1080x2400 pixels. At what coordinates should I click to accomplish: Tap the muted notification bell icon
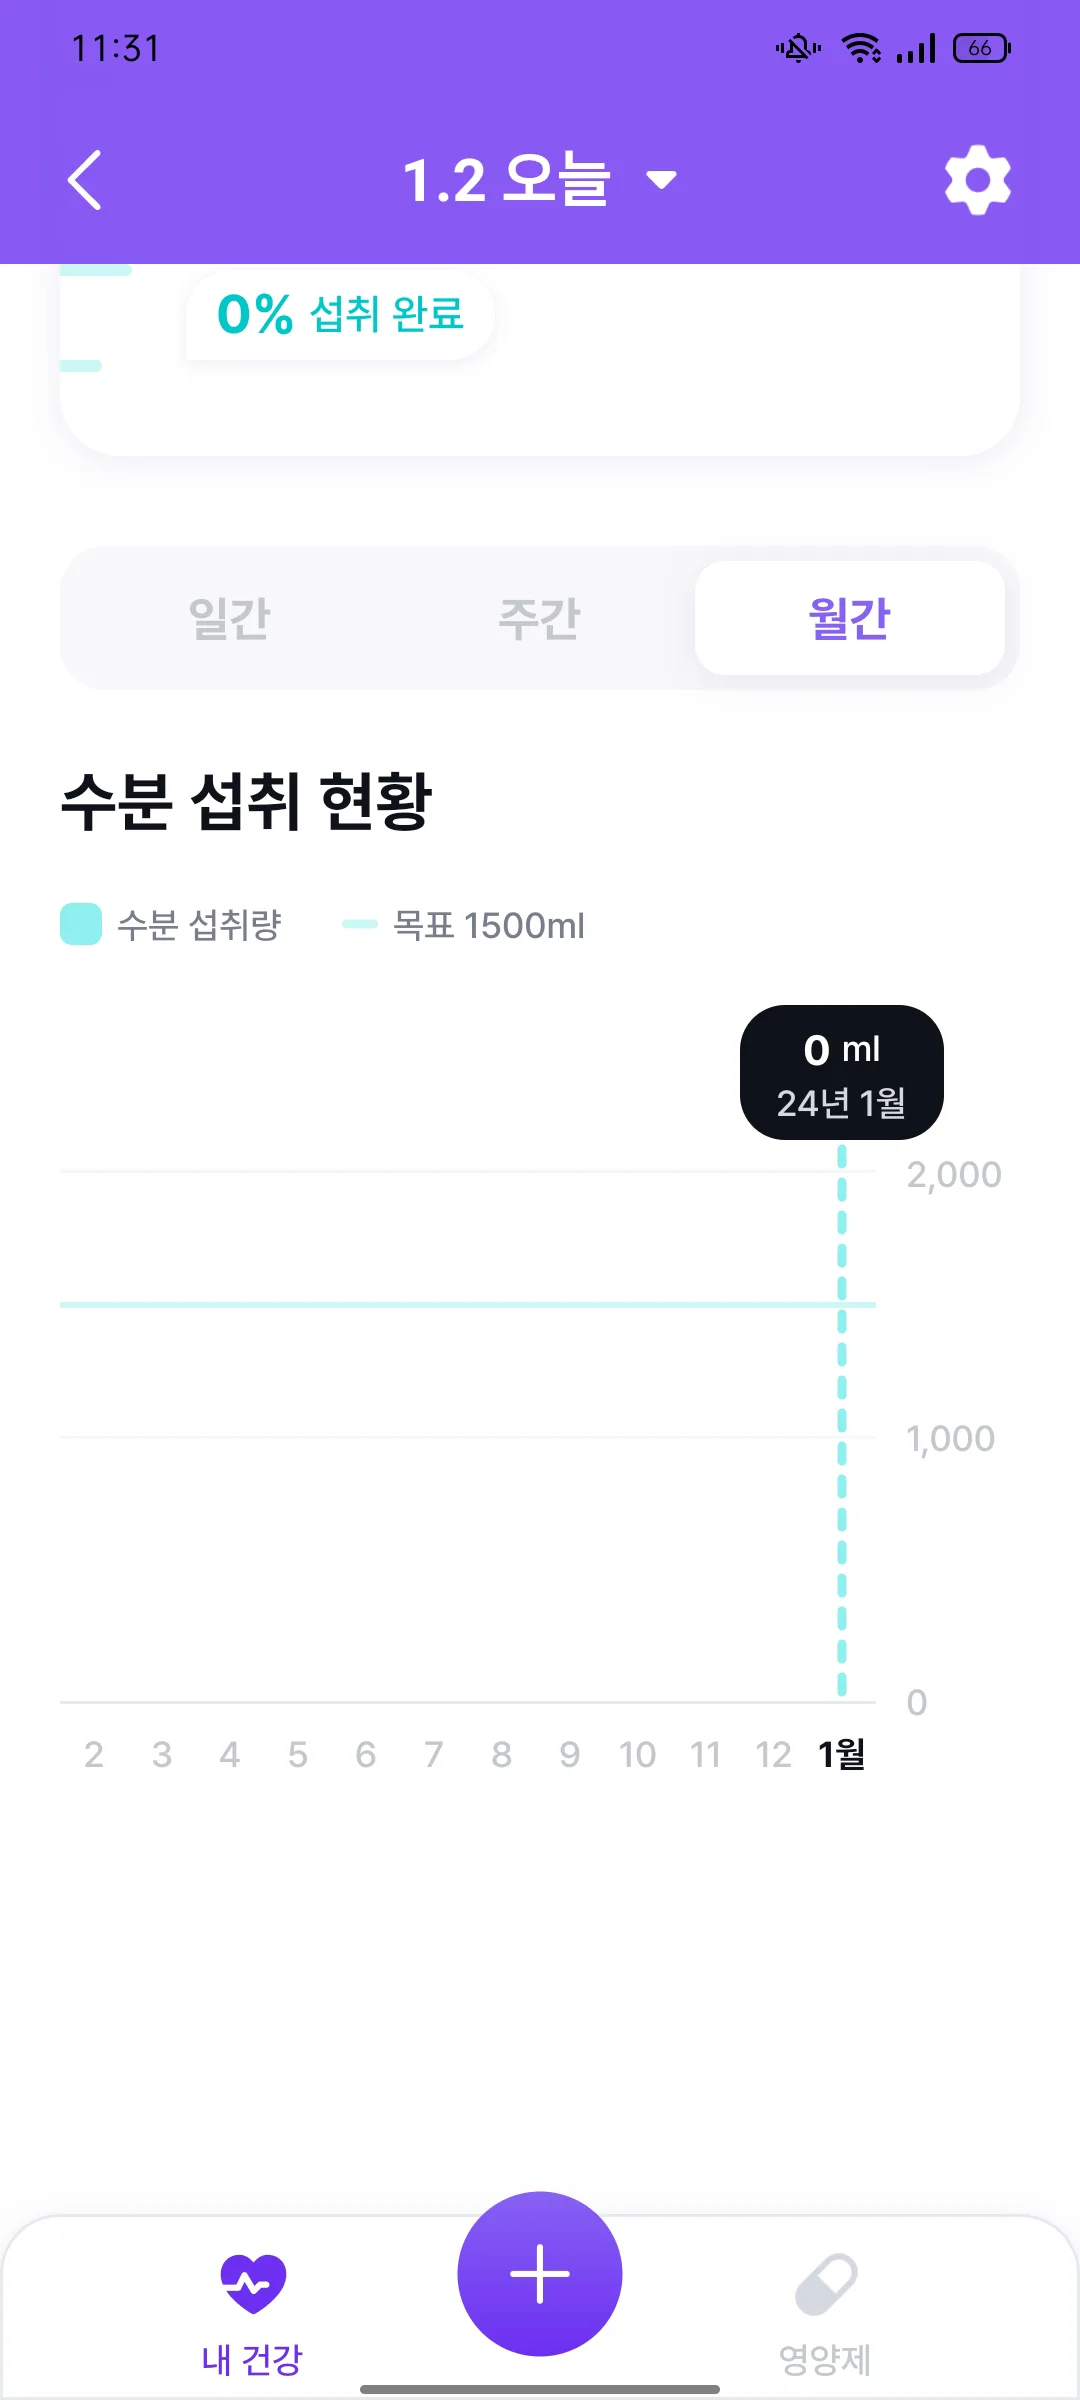pyautogui.click(x=798, y=48)
